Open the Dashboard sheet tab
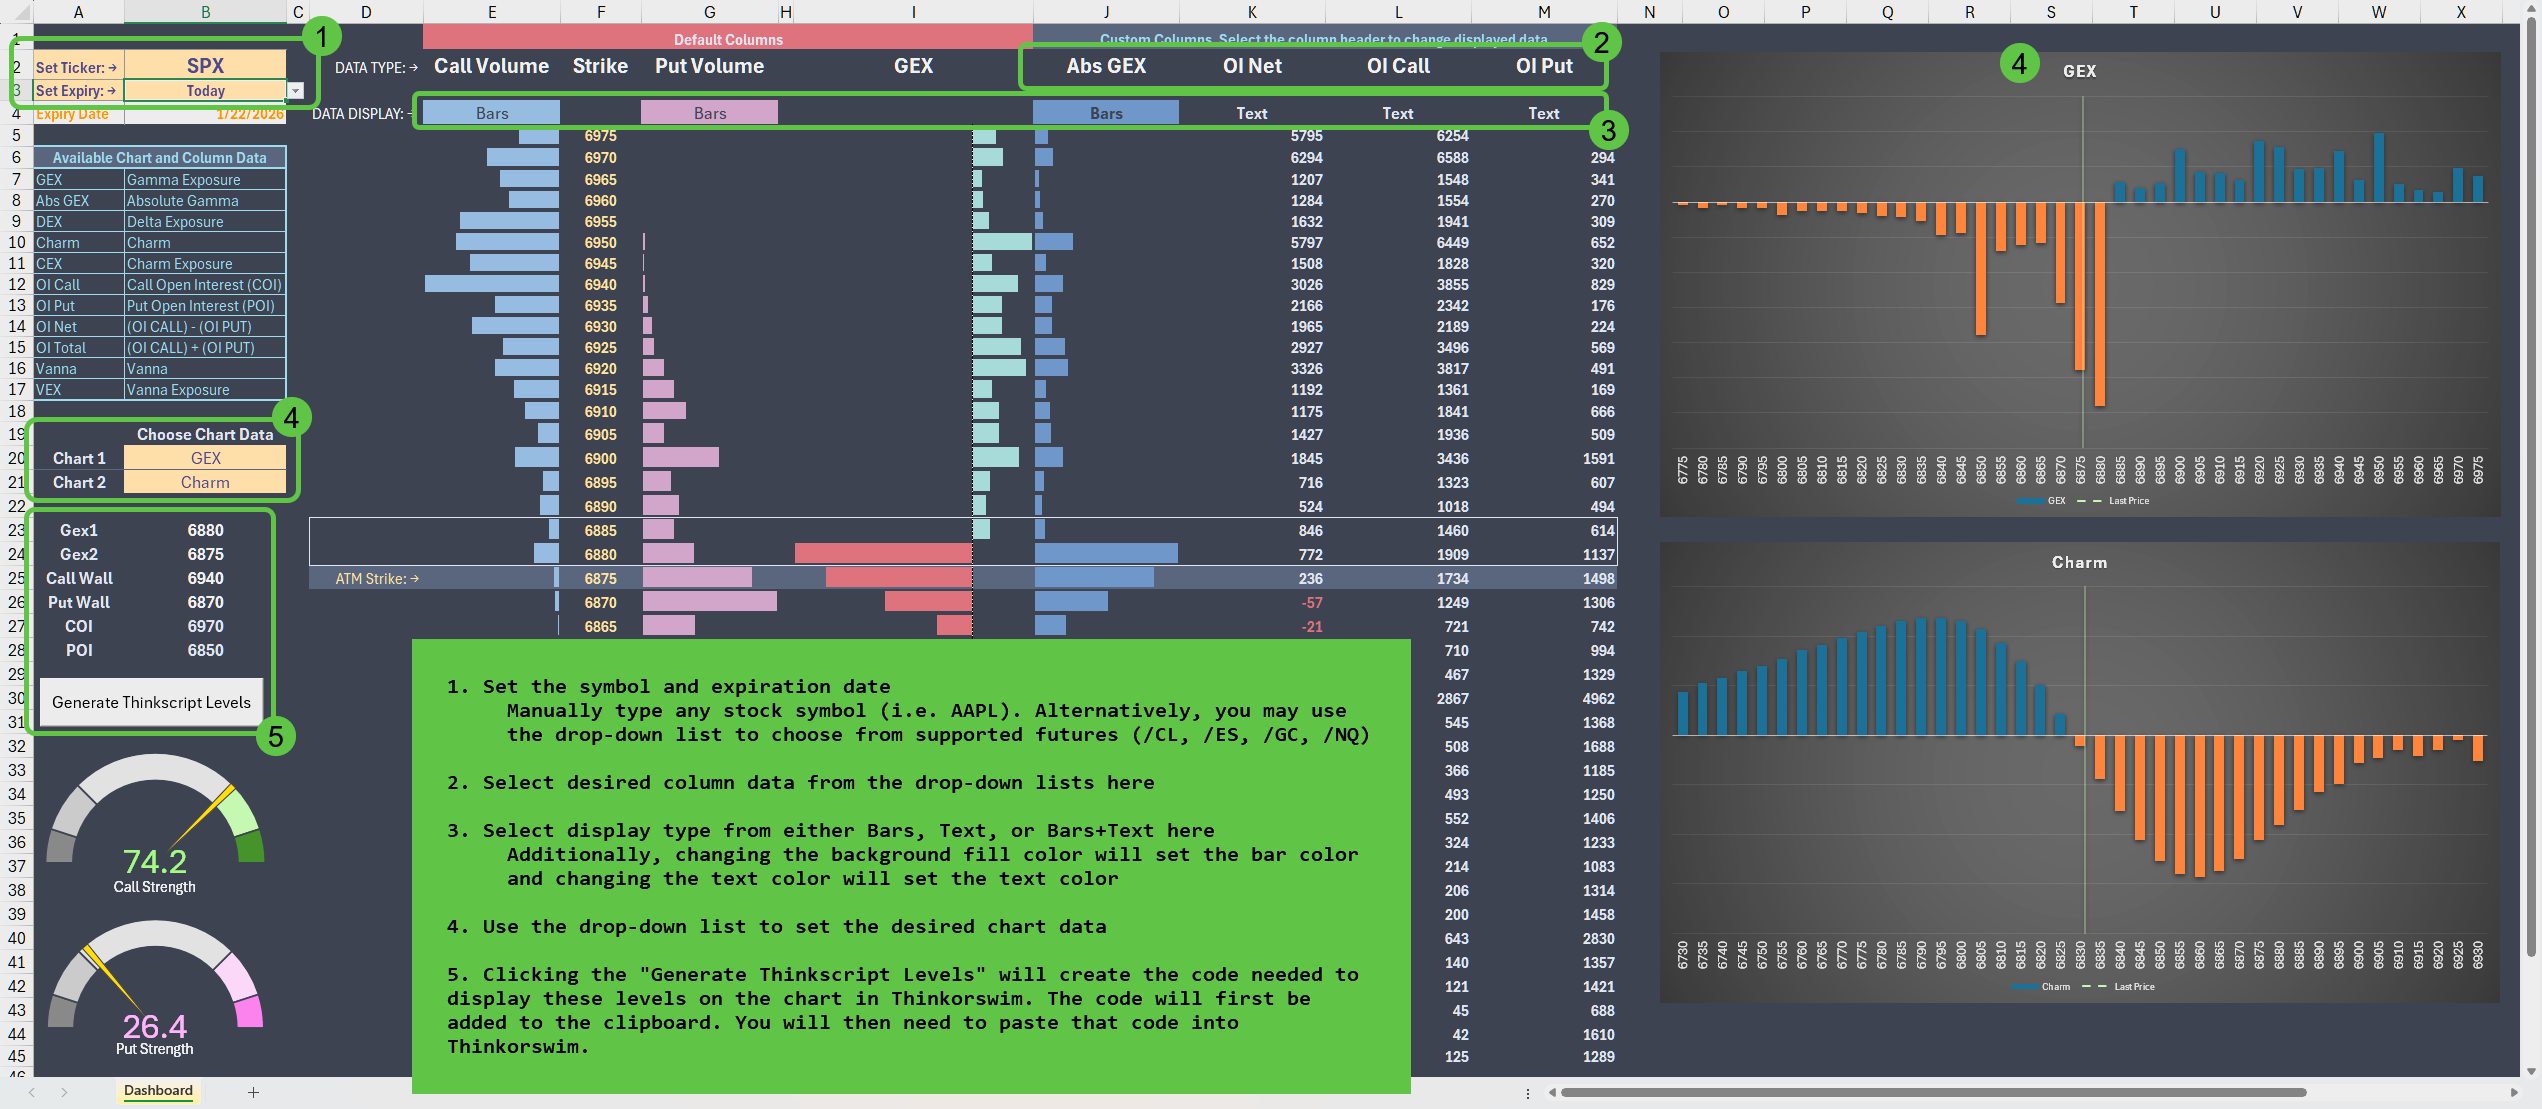The width and height of the screenshot is (2542, 1109). [158, 1091]
